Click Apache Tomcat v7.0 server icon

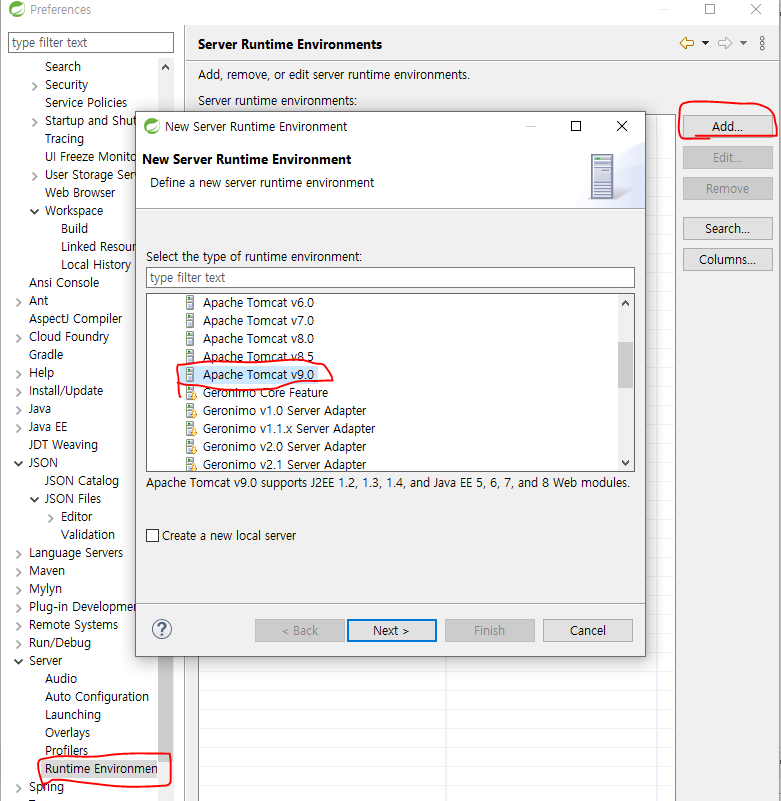(190, 321)
